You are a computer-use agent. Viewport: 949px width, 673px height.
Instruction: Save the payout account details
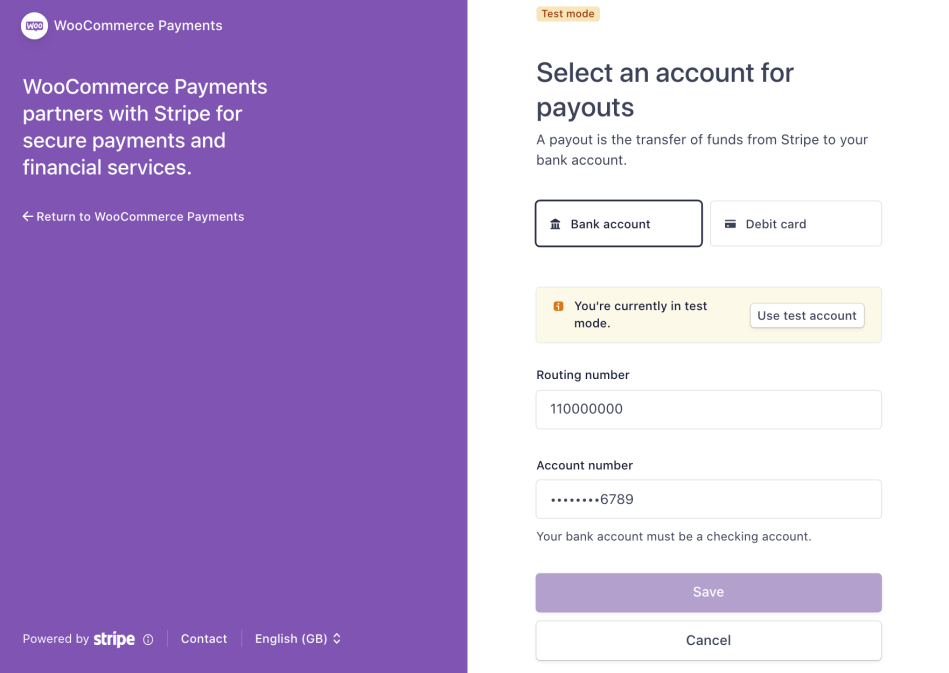pyautogui.click(x=708, y=592)
